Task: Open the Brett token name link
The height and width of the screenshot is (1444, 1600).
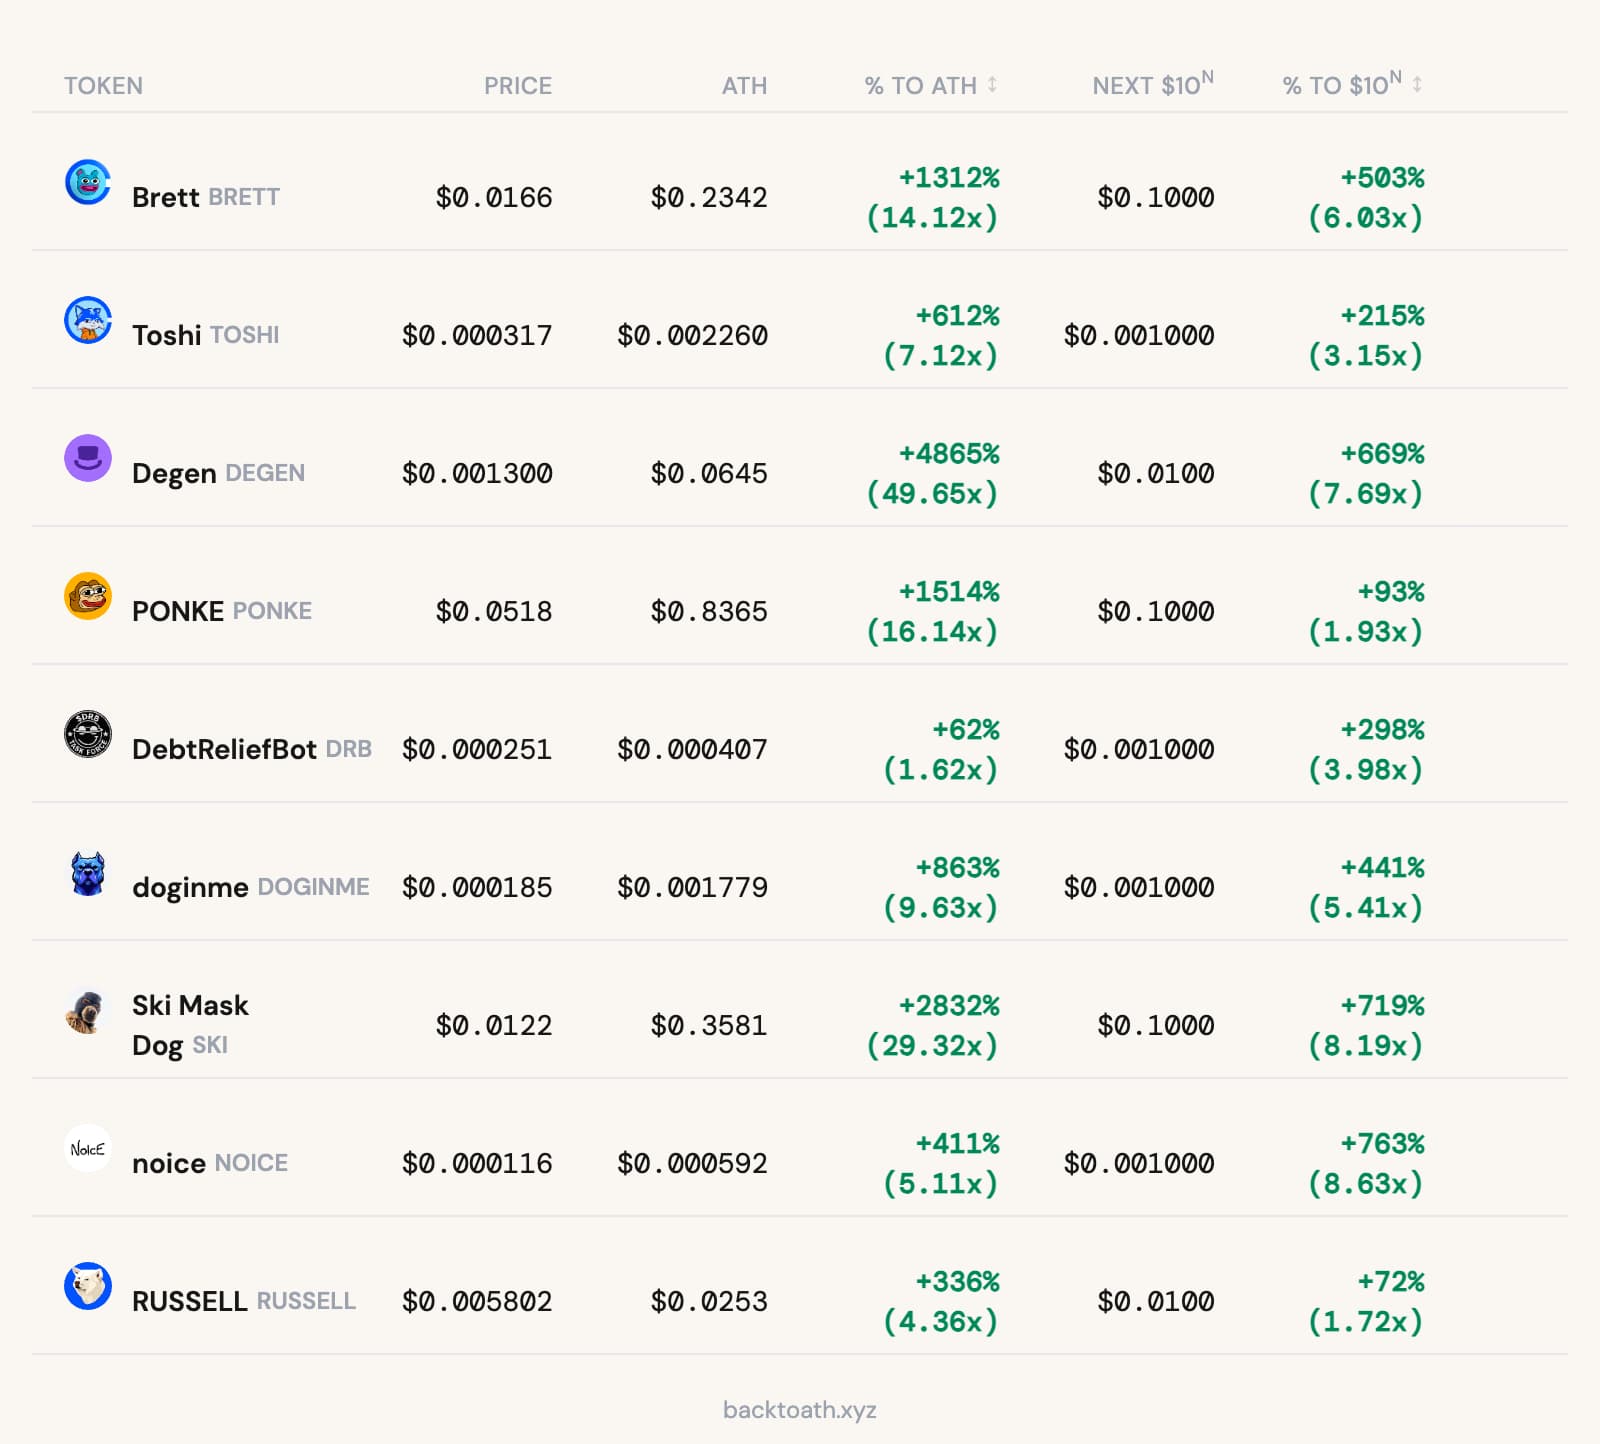Action: [165, 197]
